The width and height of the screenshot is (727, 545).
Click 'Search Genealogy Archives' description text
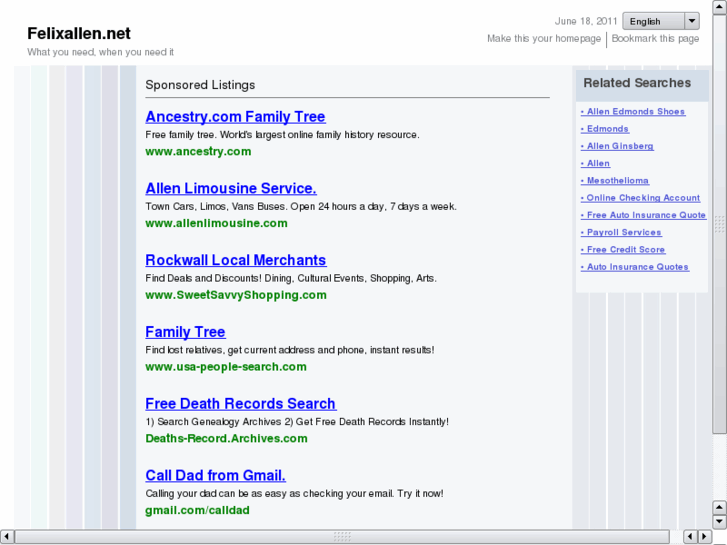click(x=297, y=422)
